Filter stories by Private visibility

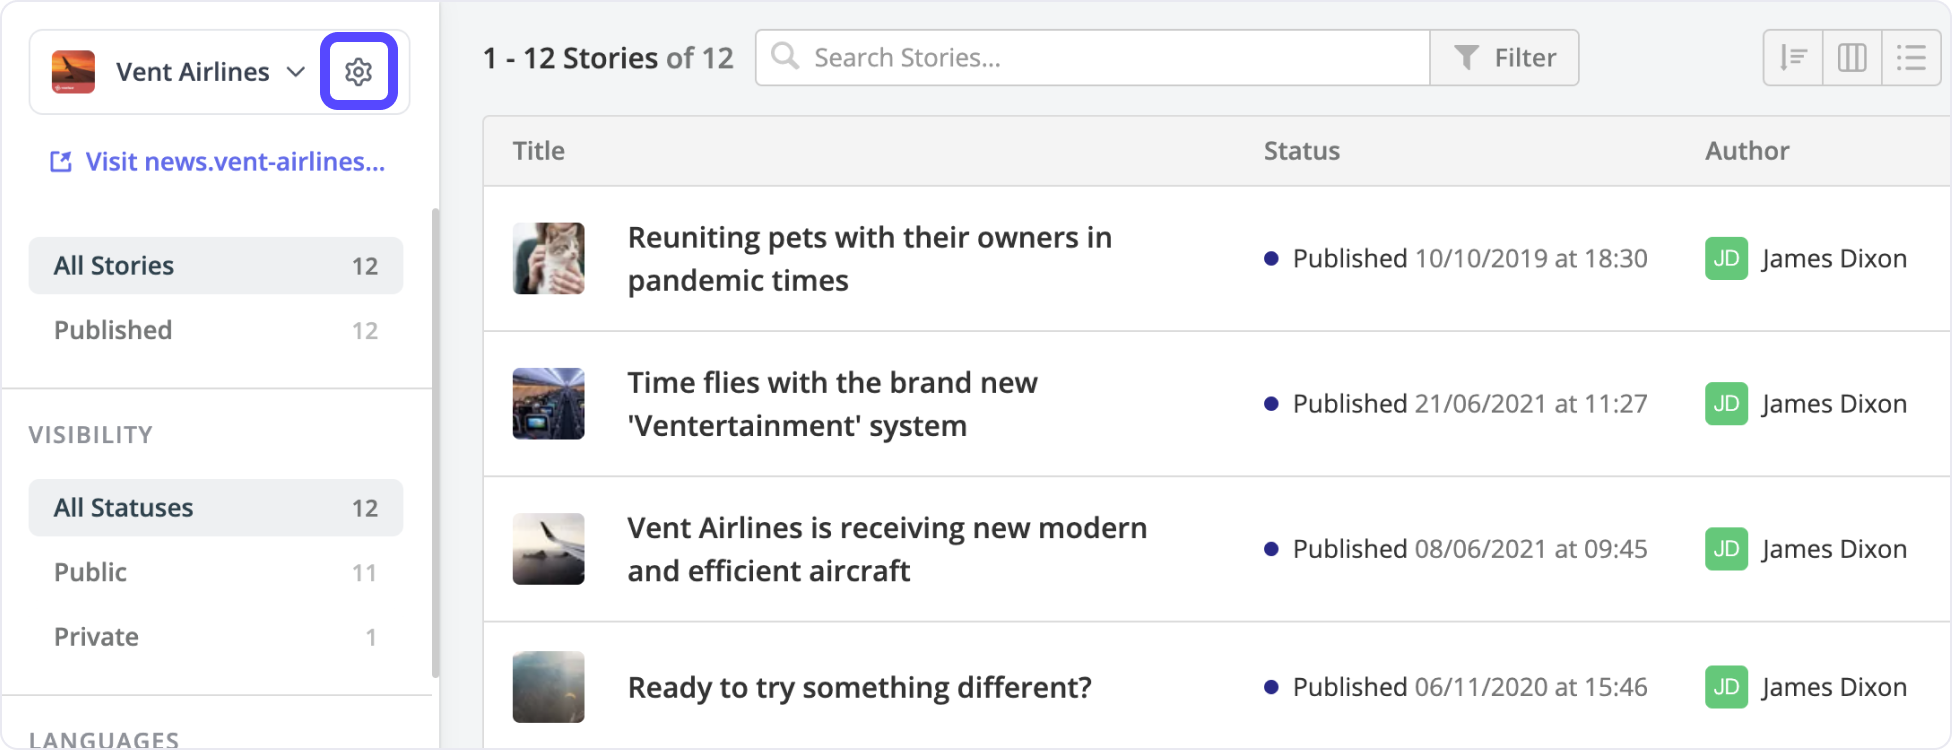click(216, 637)
